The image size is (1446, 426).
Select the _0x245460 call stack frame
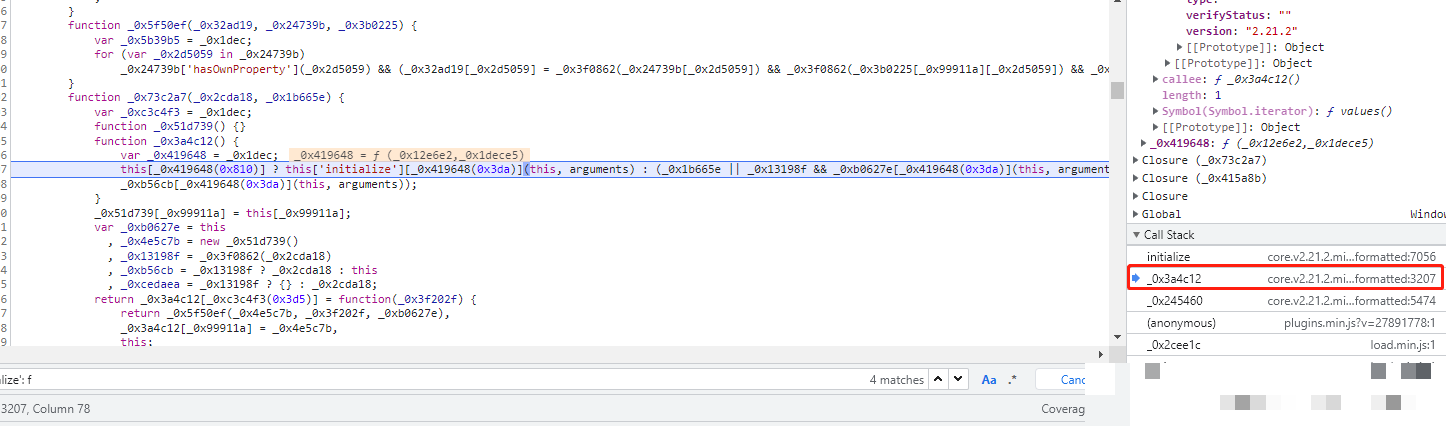[x=1175, y=301]
